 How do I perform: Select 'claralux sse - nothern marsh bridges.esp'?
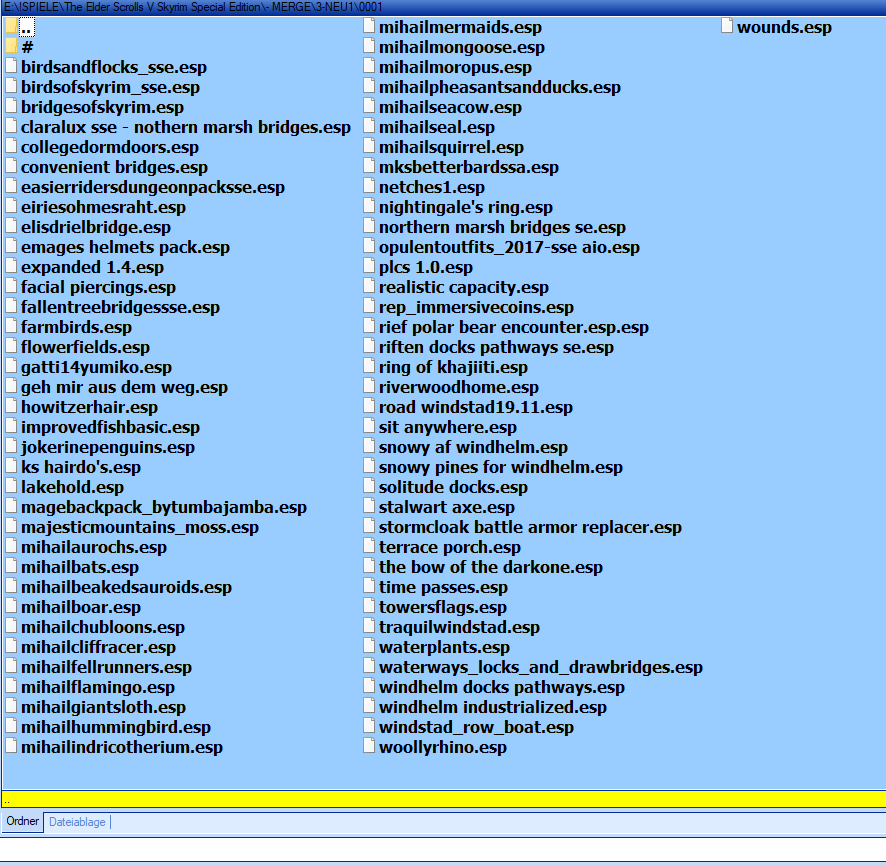pos(186,127)
